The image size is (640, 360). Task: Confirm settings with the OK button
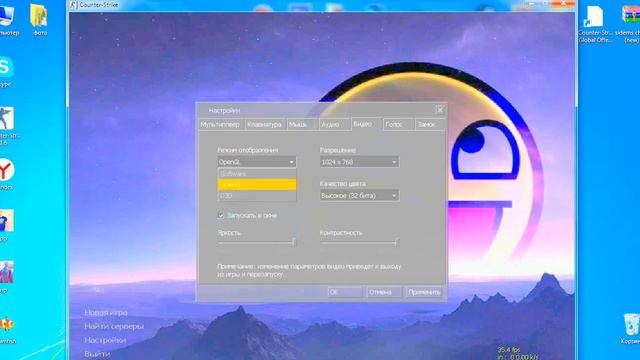(345, 292)
